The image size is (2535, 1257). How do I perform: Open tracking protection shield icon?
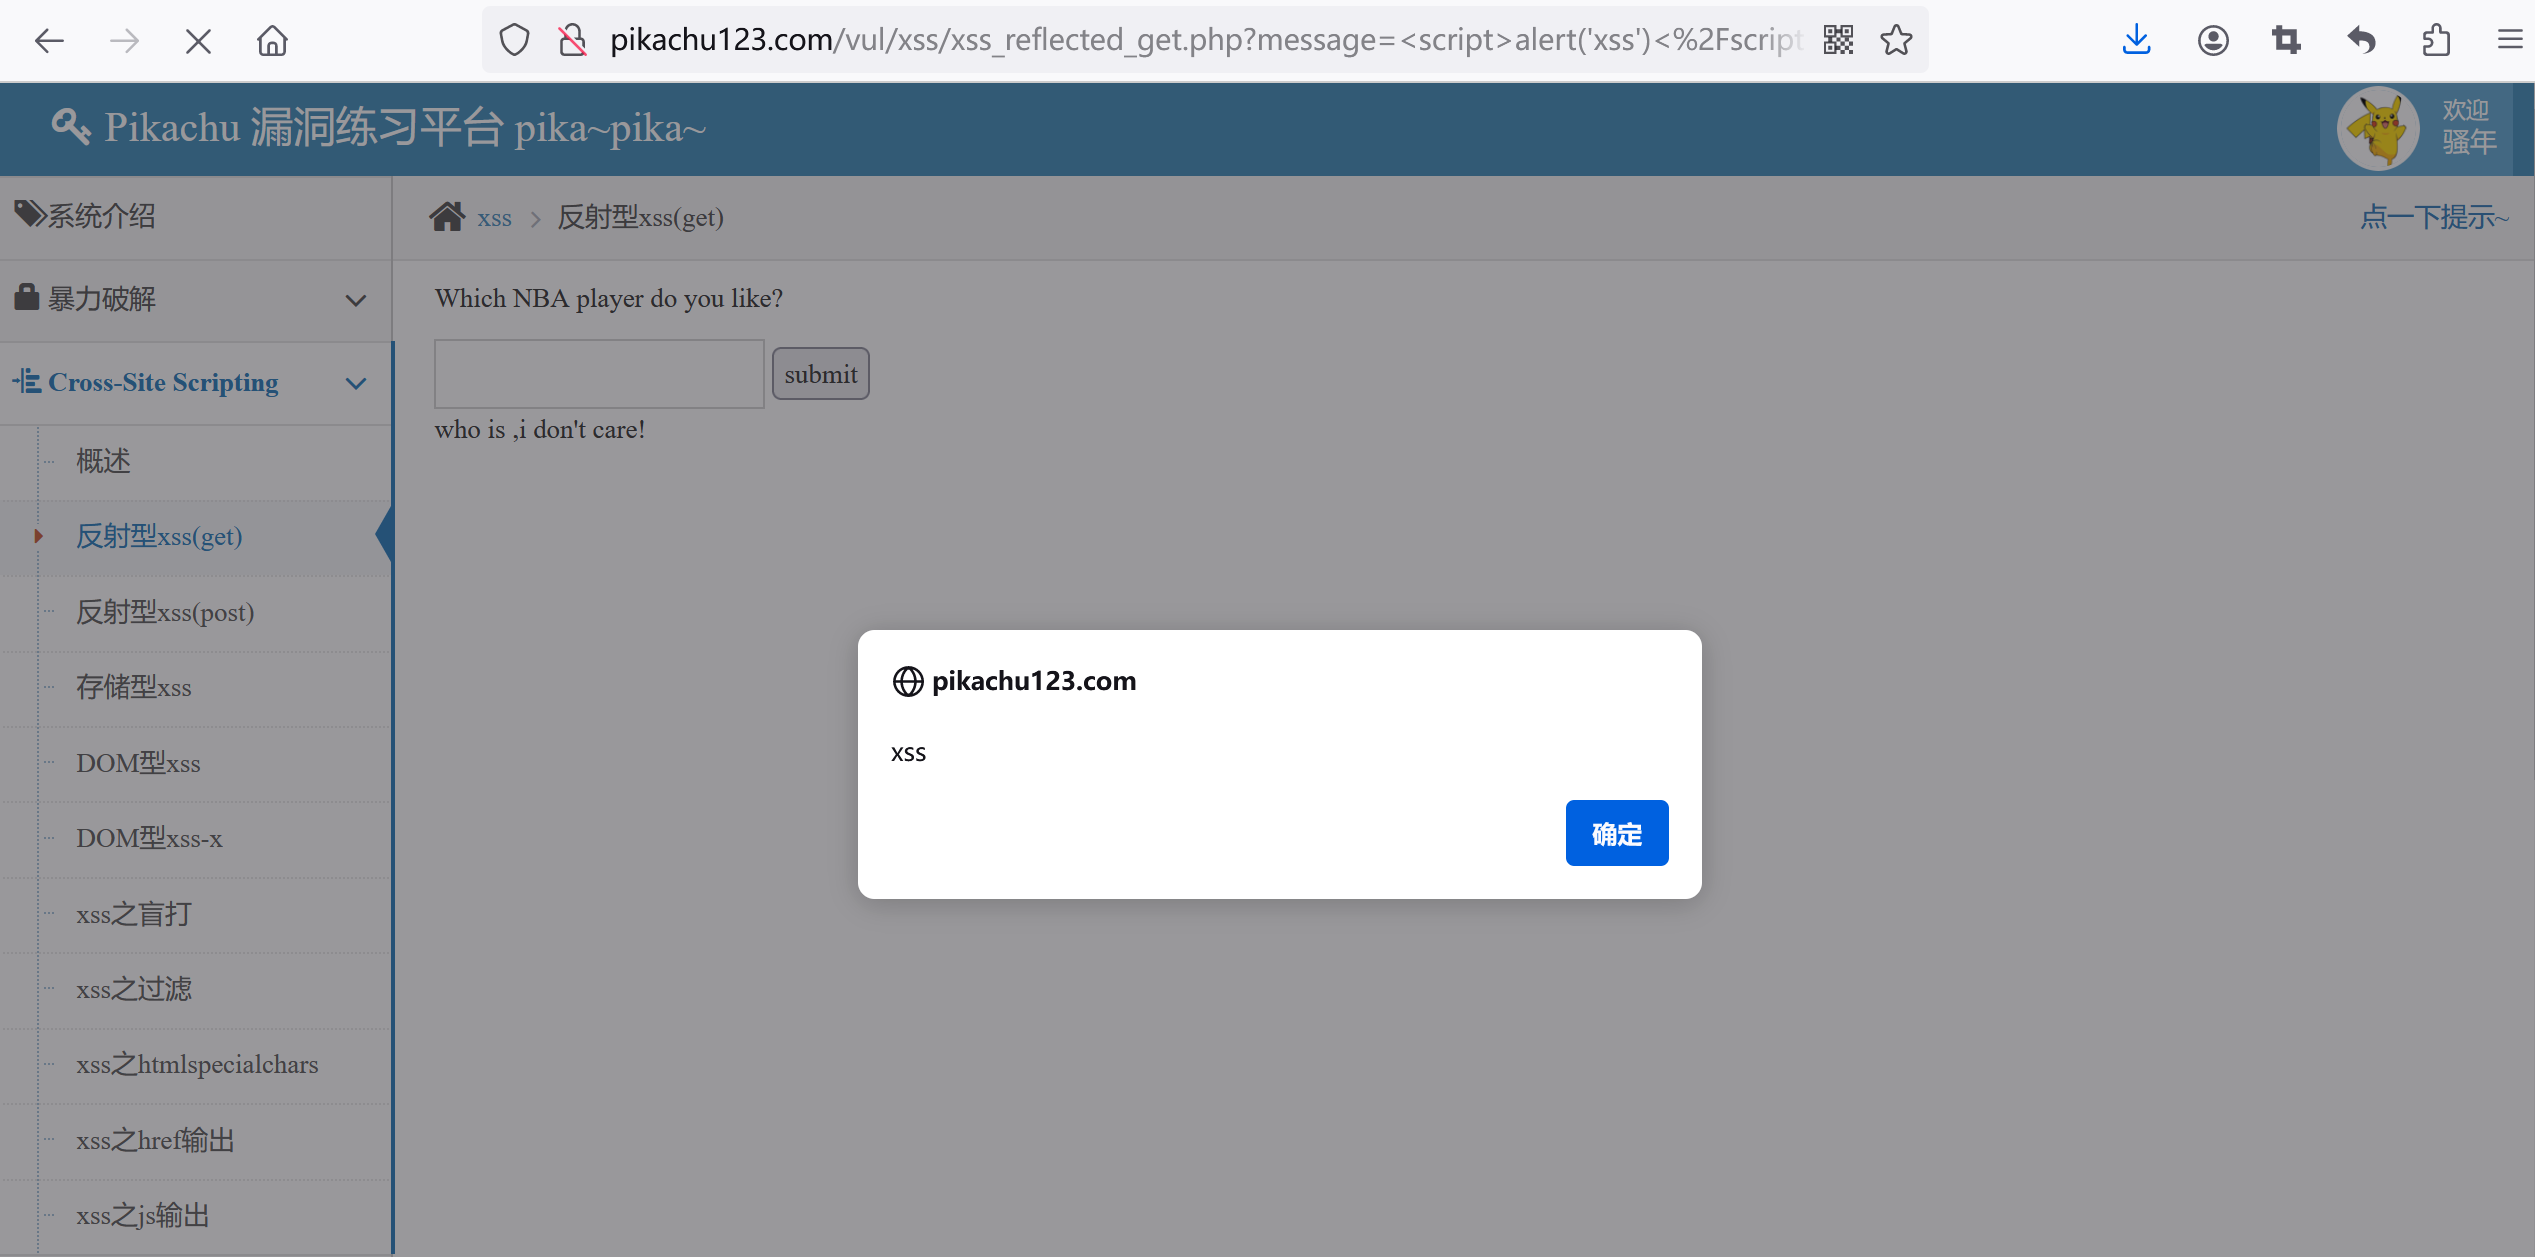pos(514,40)
